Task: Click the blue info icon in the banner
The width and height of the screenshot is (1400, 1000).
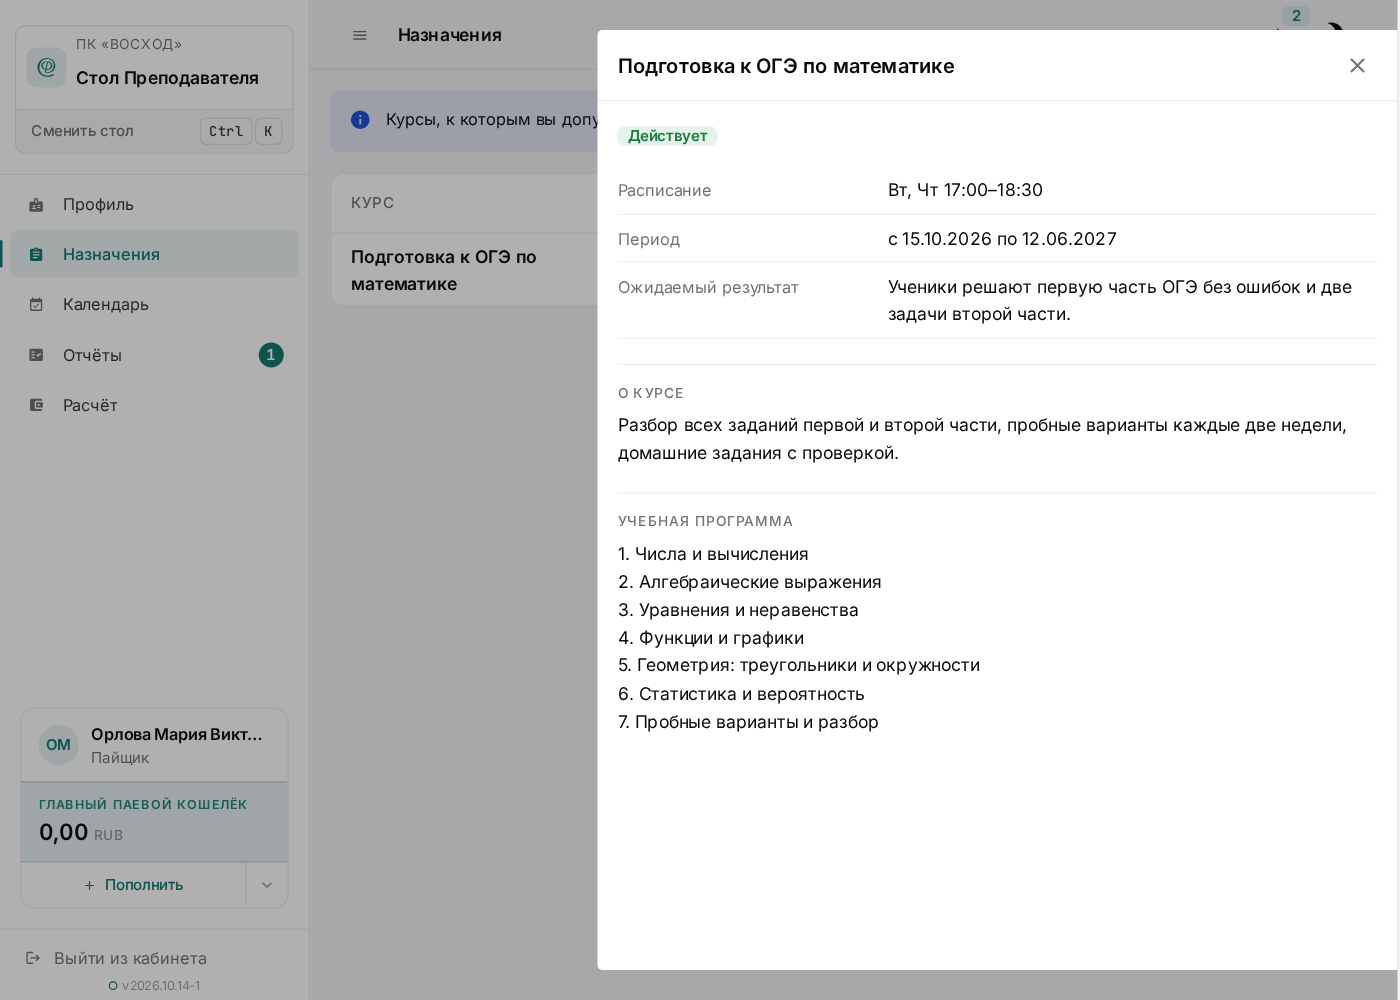Action: [x=360, y=120]
